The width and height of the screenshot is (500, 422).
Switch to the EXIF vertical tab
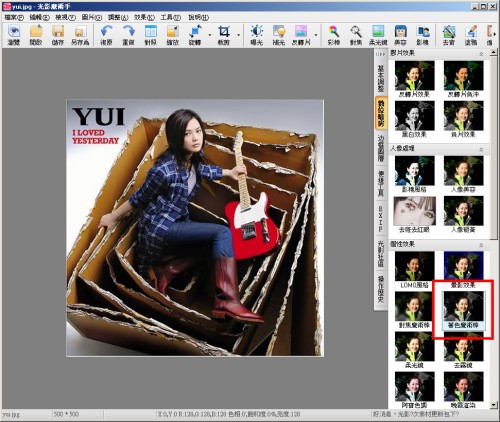[x=381, y=218]
